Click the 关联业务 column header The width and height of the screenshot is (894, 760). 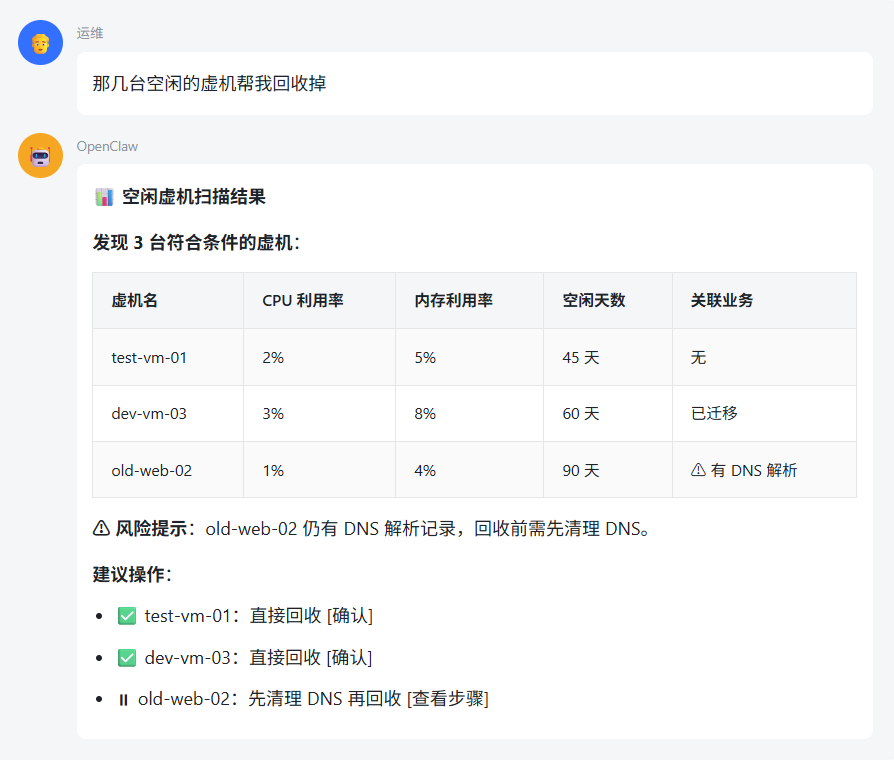tap(722, 301)
